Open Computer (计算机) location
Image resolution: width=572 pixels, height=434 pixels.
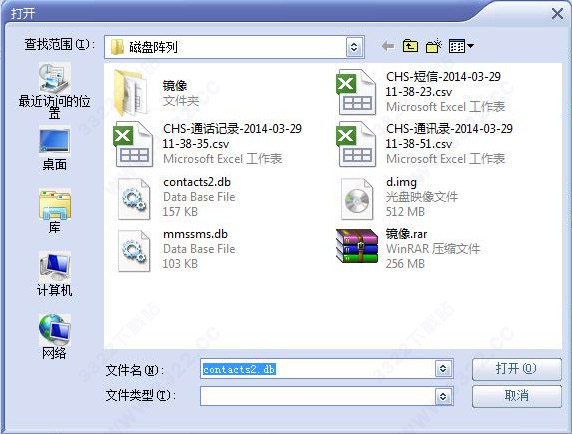(54, 274)
